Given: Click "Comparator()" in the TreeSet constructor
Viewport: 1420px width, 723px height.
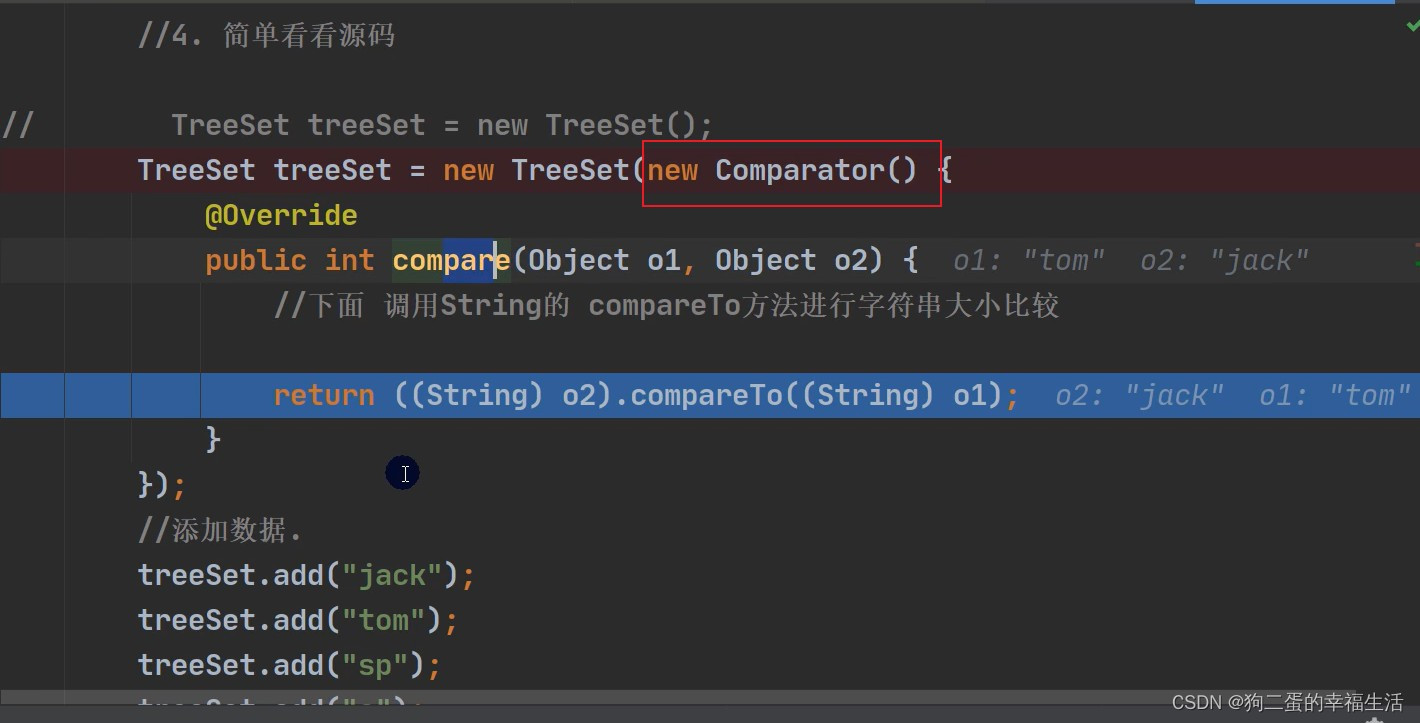Looking at the screenshot, I should coord(816,170).
